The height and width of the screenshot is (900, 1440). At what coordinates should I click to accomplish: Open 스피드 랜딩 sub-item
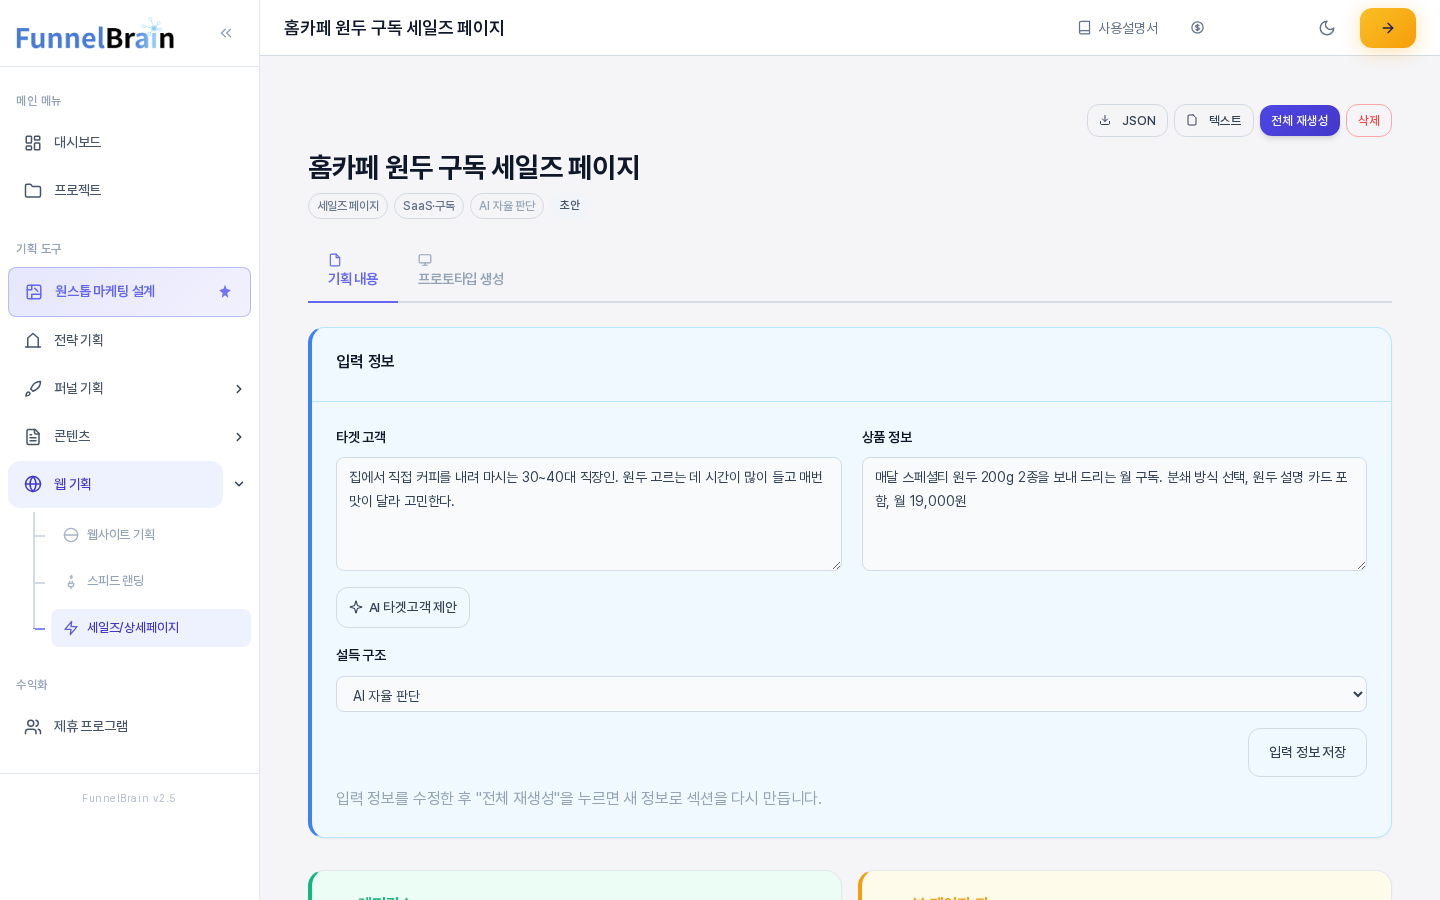click(x=151, y=581)
